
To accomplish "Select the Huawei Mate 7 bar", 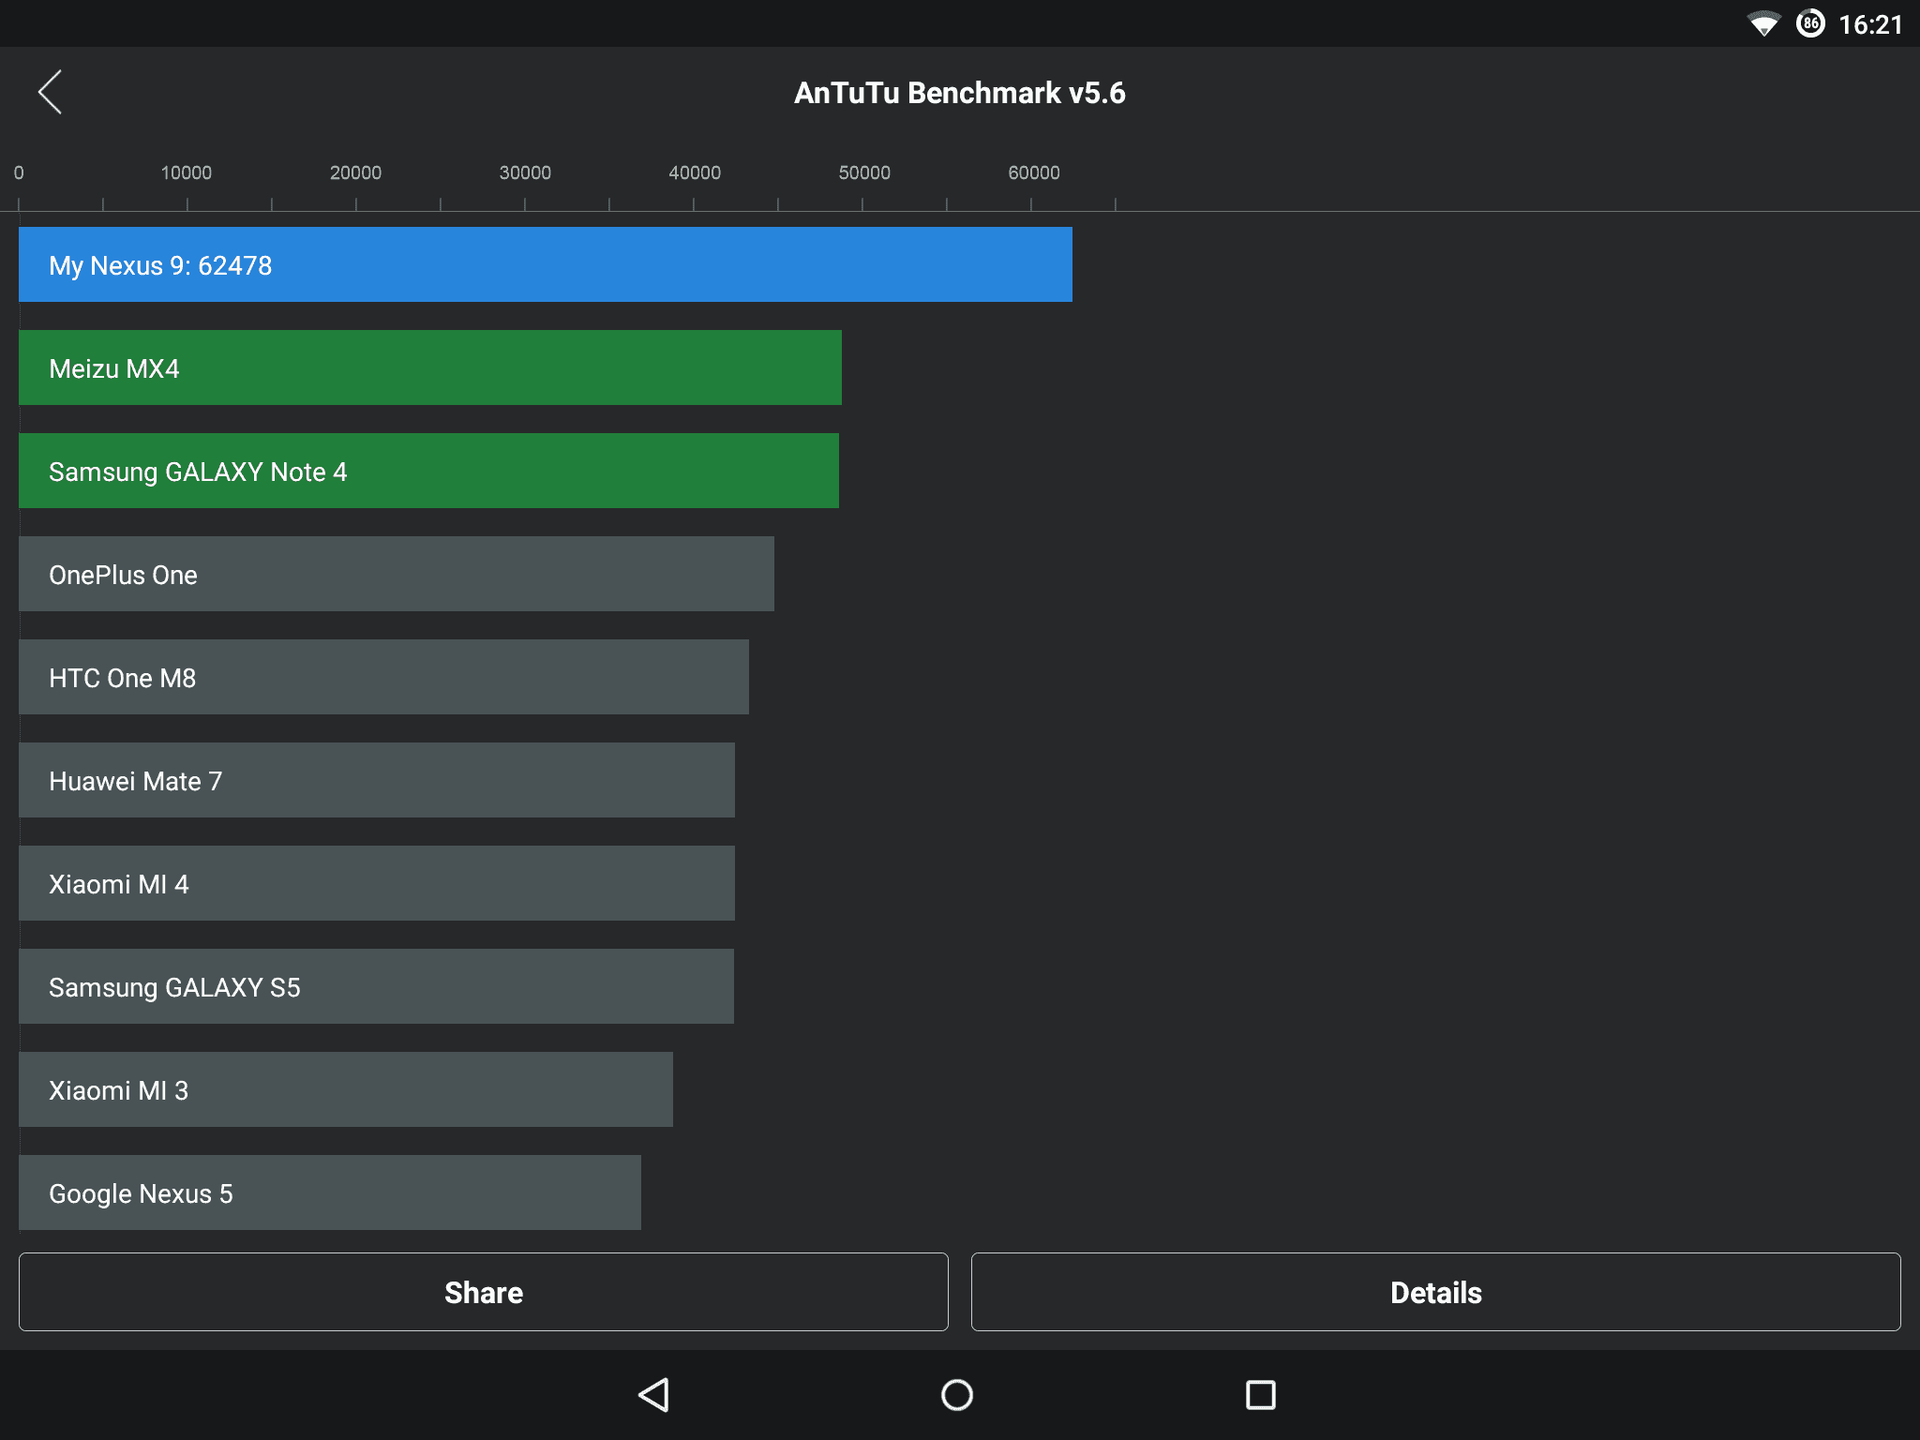I will (x=377, y=780).
